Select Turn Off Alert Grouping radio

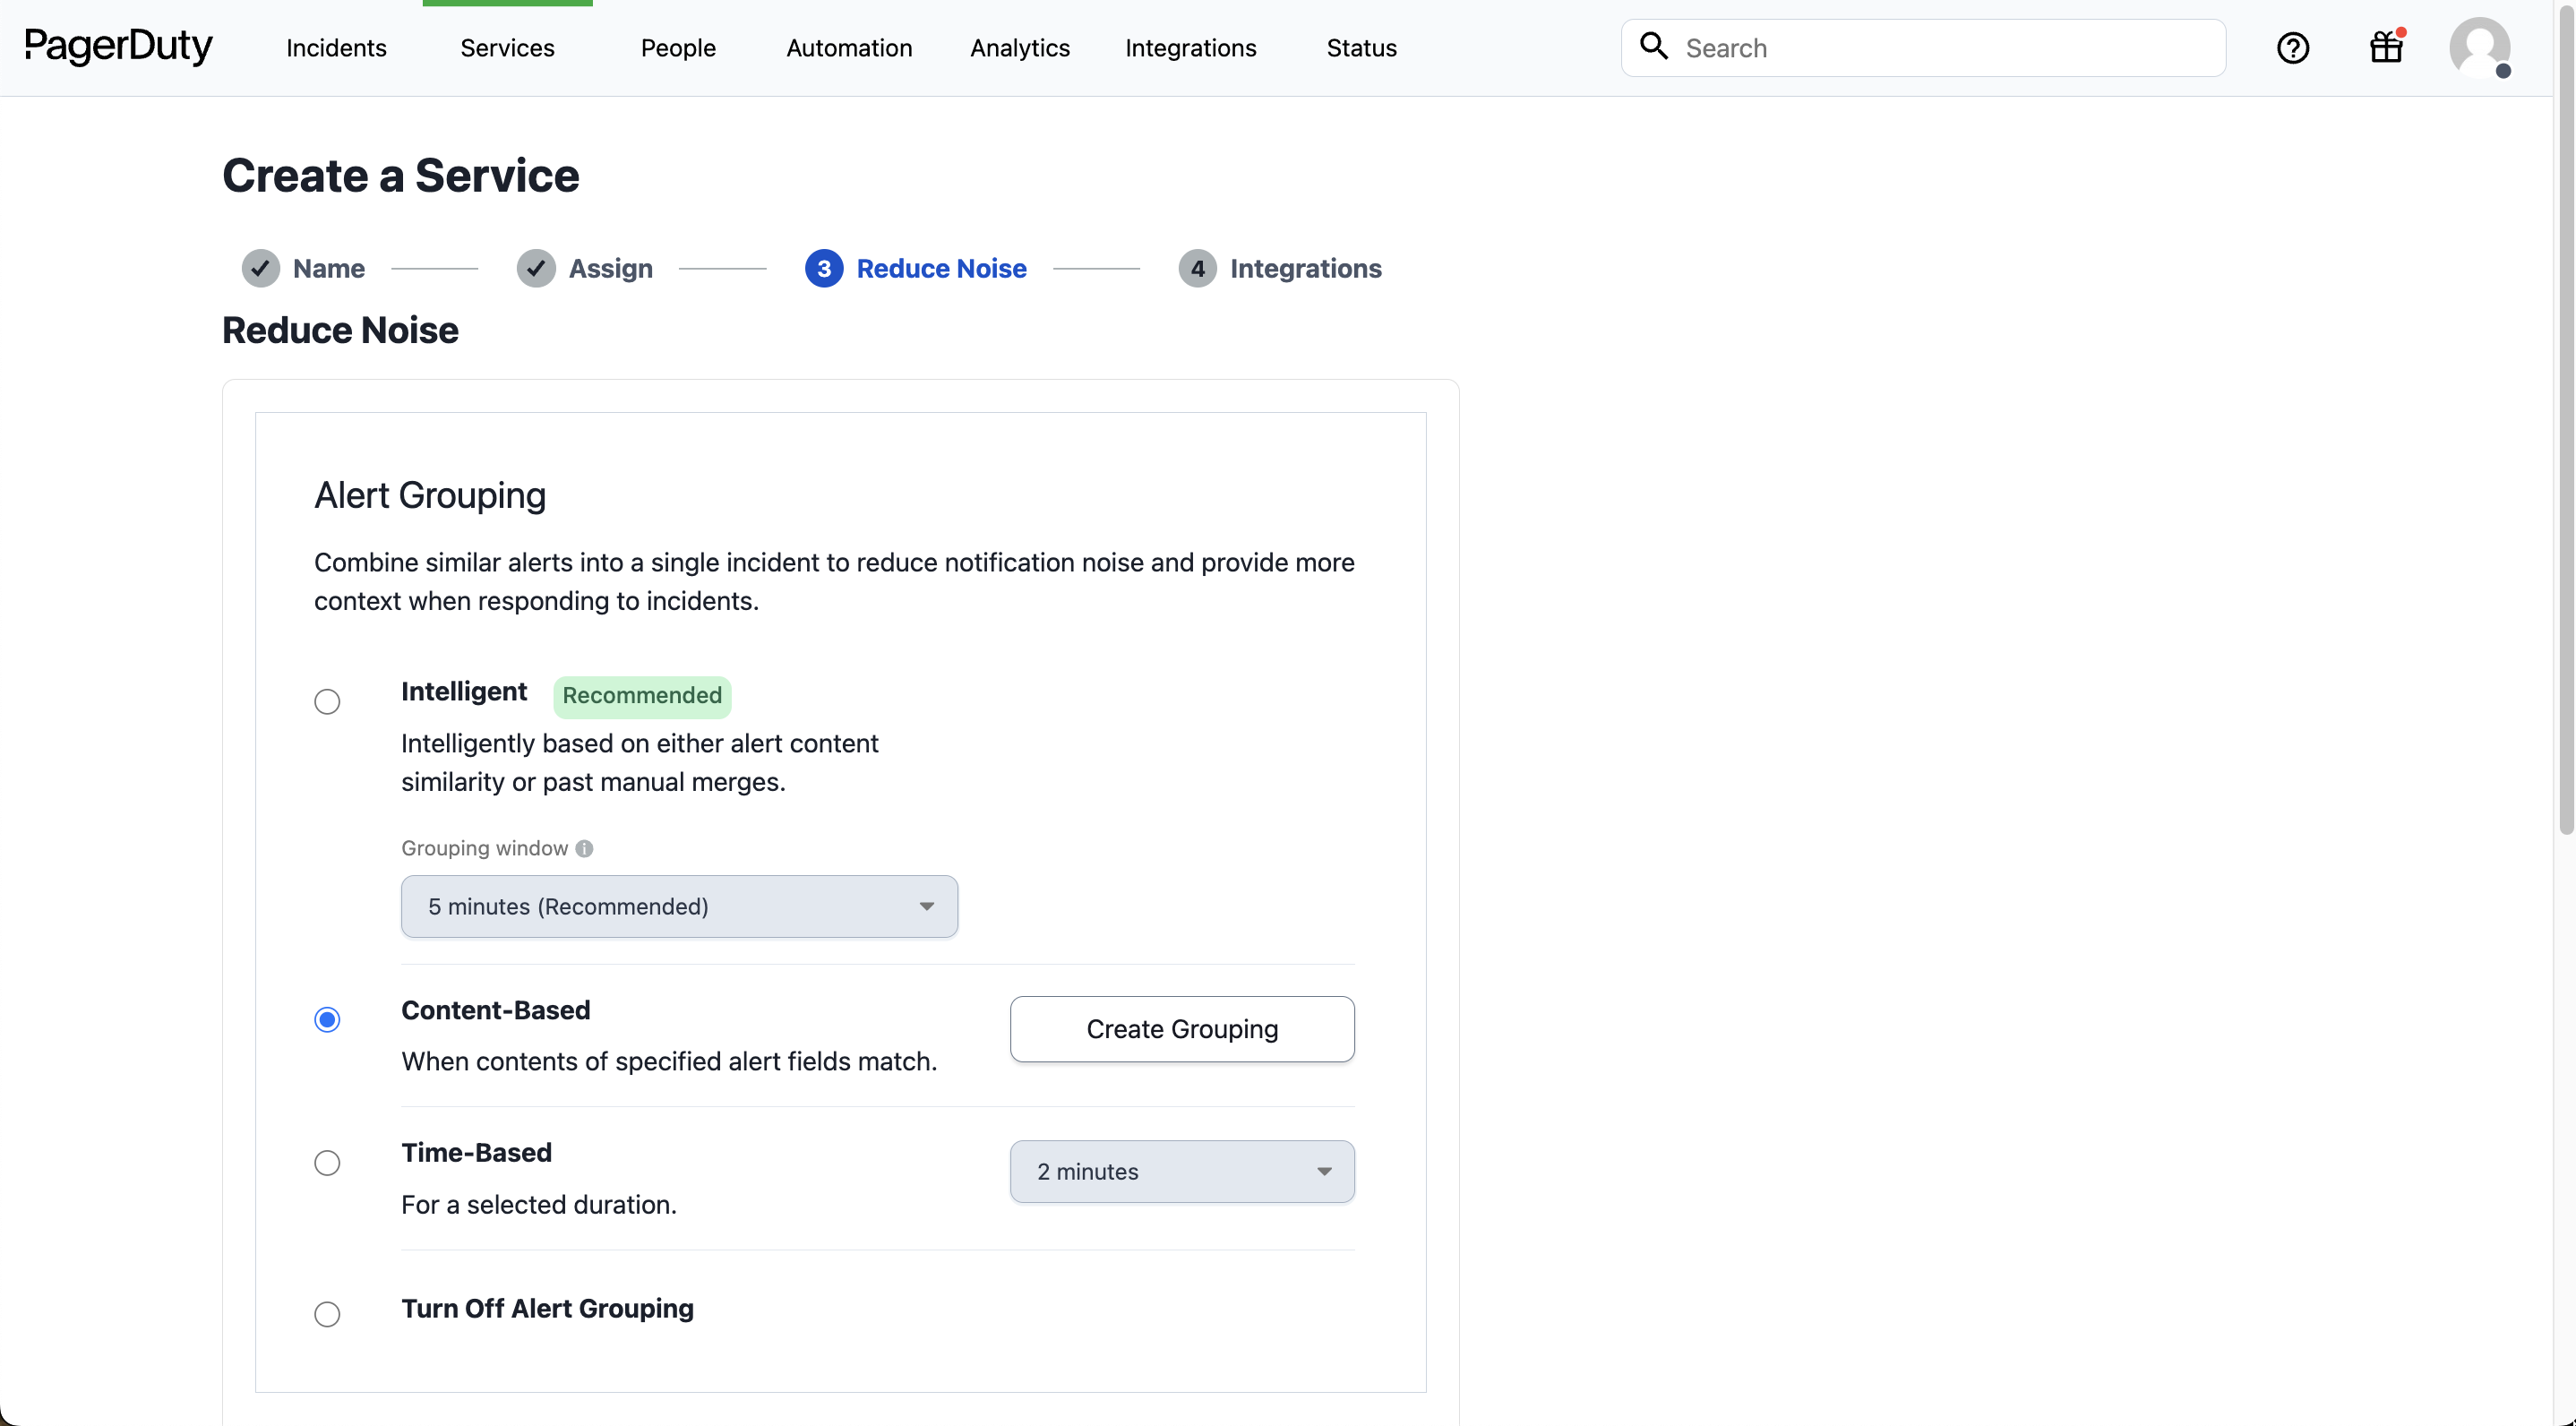(x=327, y=1313)
